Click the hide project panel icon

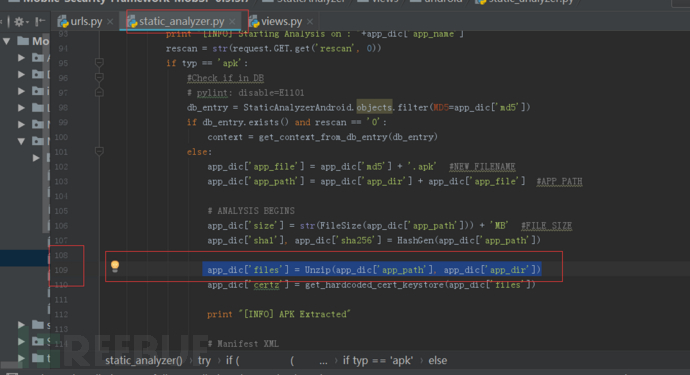(40, 21)
